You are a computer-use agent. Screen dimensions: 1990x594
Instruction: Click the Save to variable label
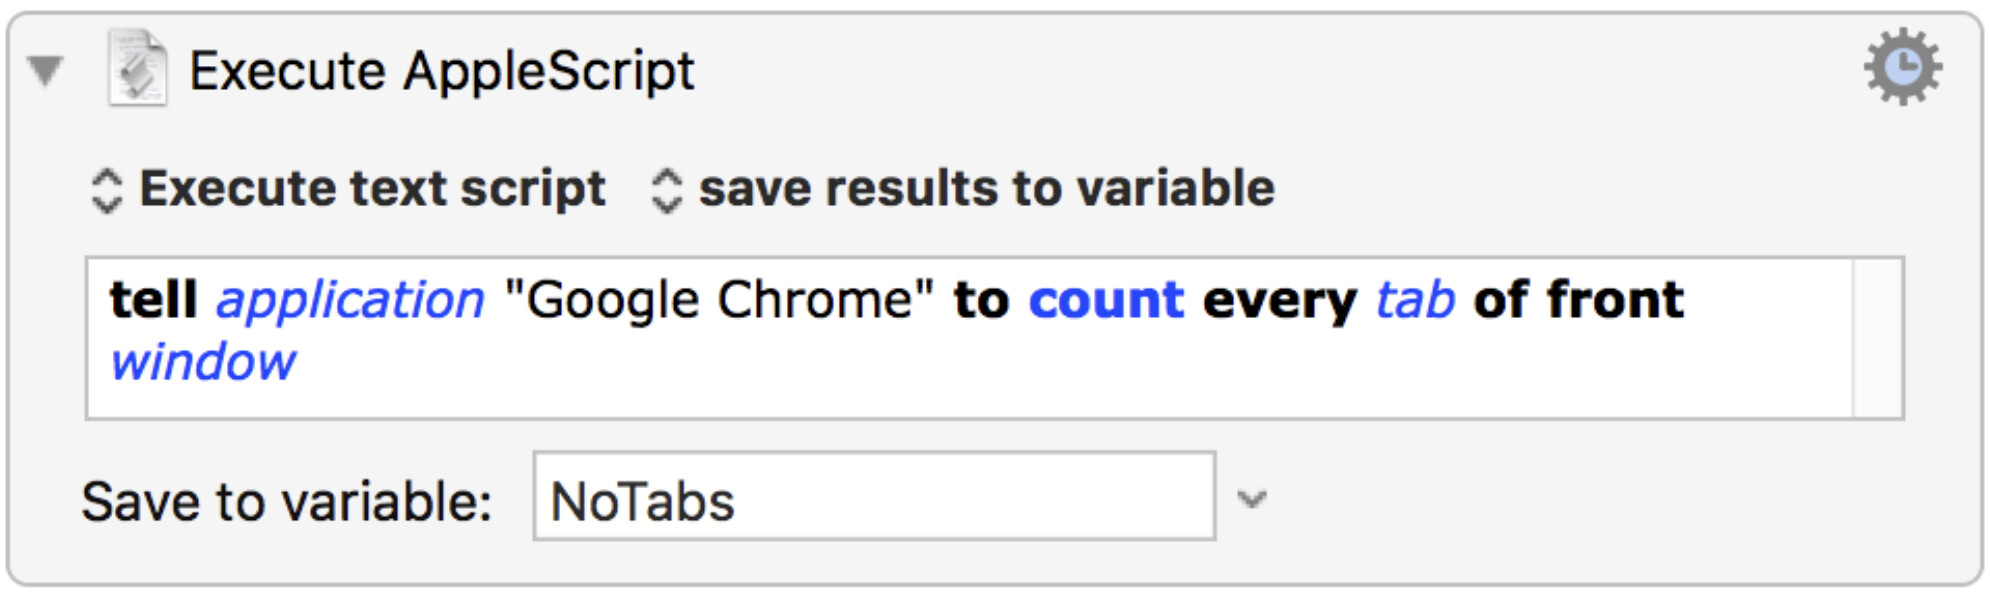[x=287, y=501]
